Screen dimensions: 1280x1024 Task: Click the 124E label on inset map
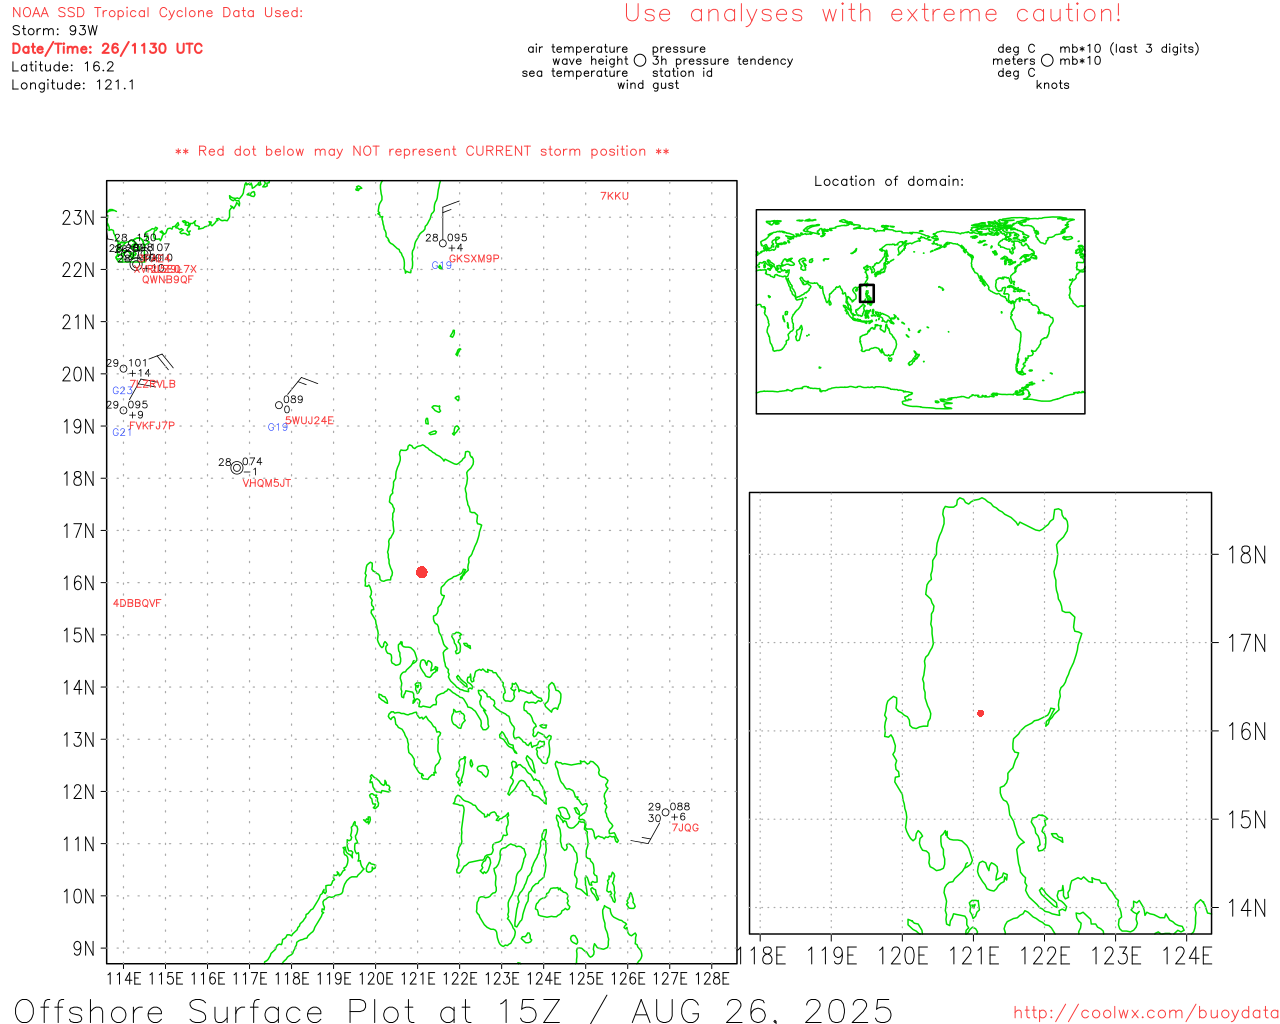[1187, 956]
